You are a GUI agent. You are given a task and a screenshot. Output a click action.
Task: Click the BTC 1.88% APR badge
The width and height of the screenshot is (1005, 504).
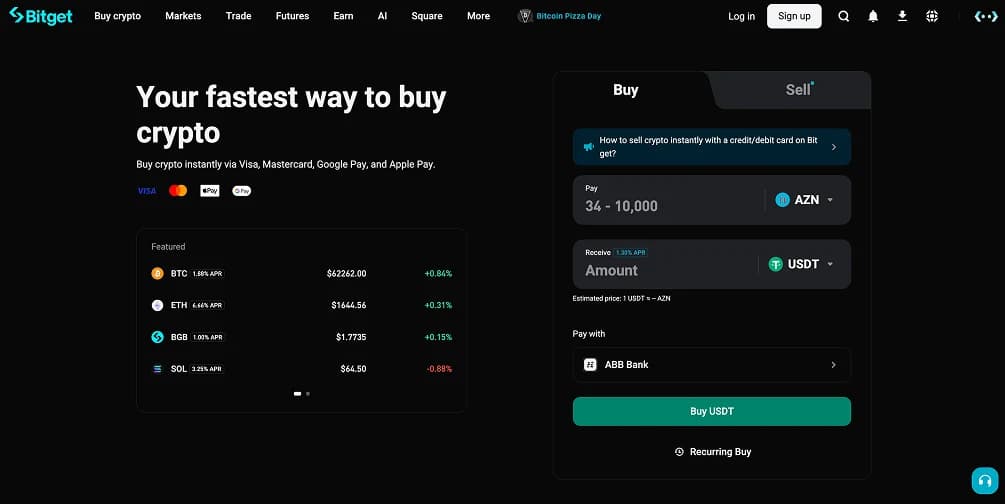click(208, 274)
